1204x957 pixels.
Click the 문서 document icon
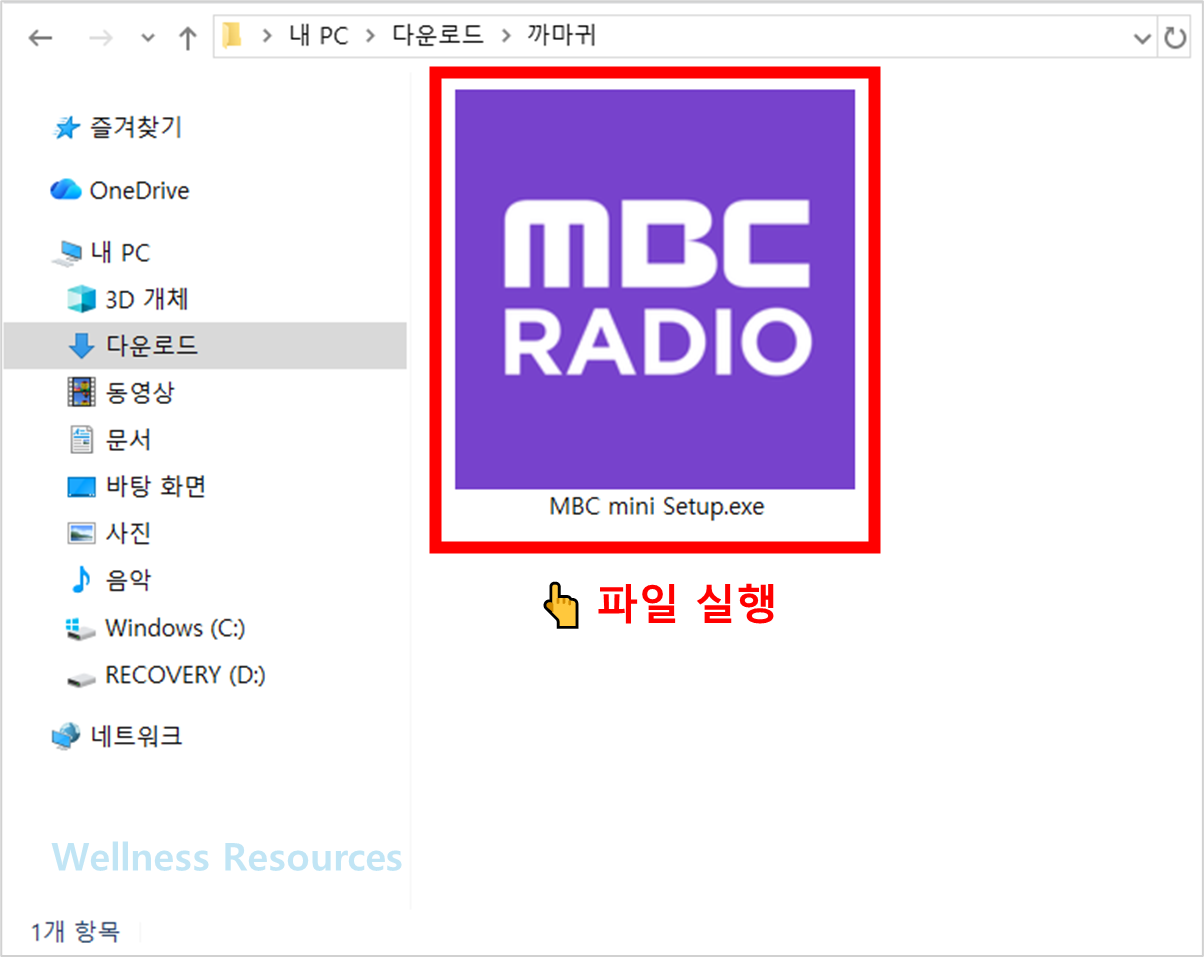81,439
